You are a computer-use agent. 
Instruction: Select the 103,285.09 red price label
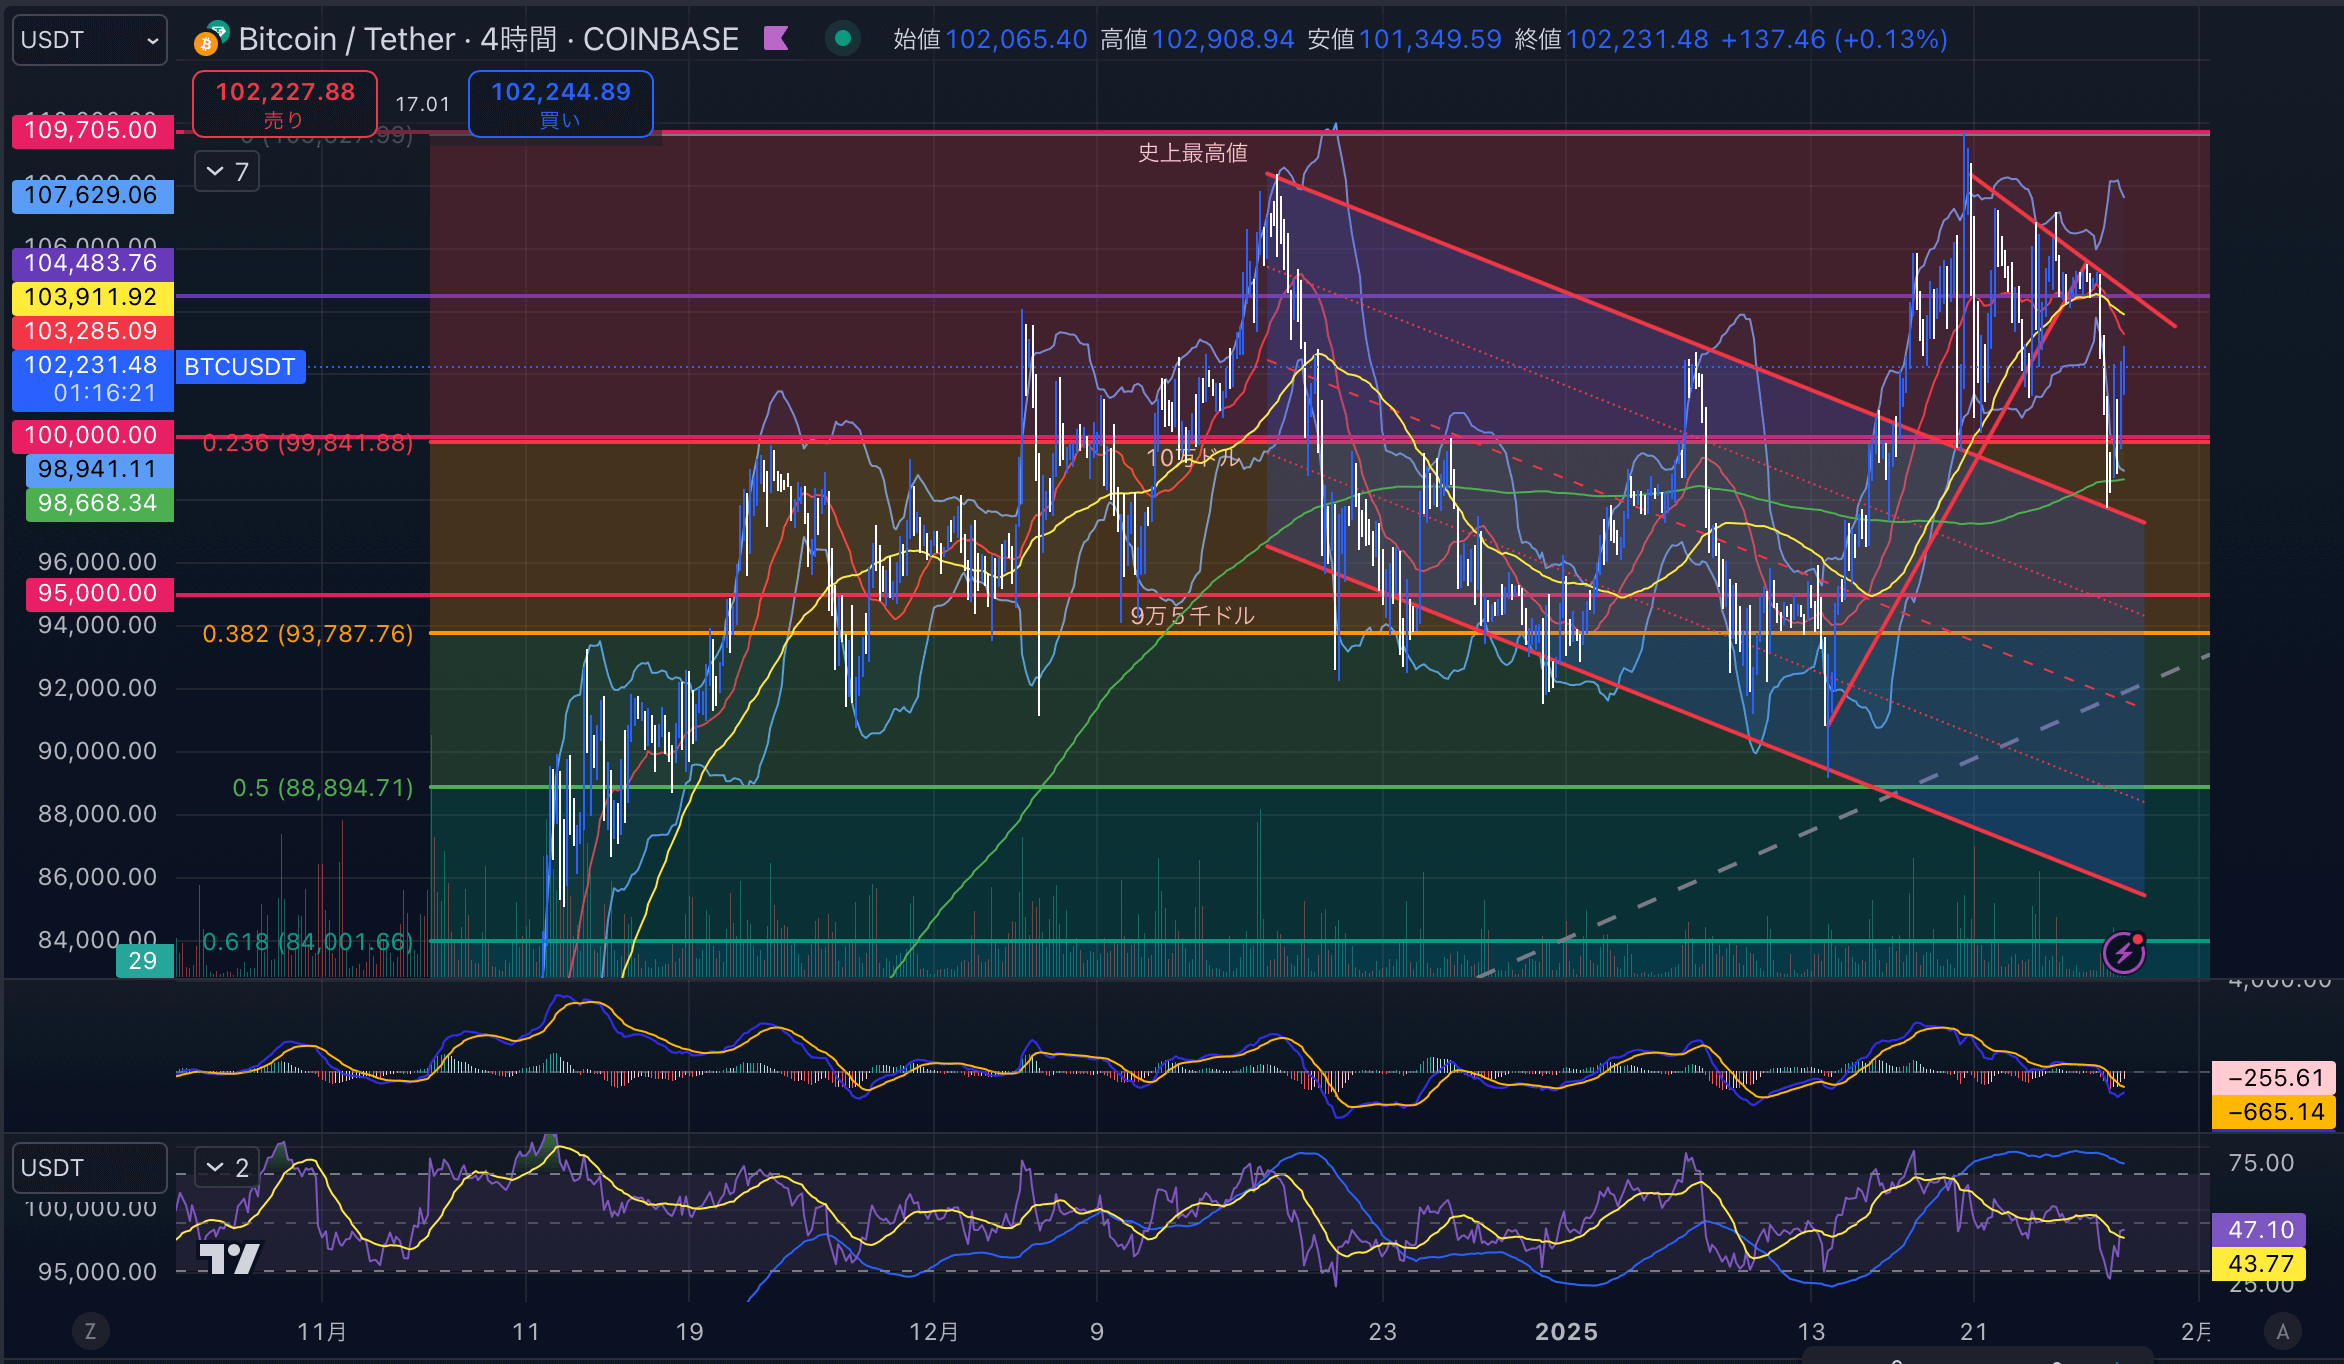[x=92, y=332]
